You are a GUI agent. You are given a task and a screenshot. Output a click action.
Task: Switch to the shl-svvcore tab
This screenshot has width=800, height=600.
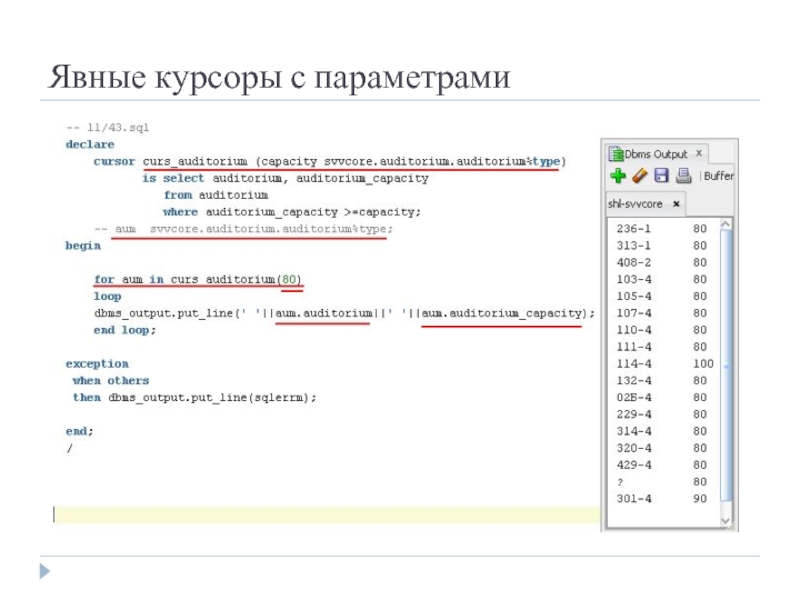pos(636,204)
